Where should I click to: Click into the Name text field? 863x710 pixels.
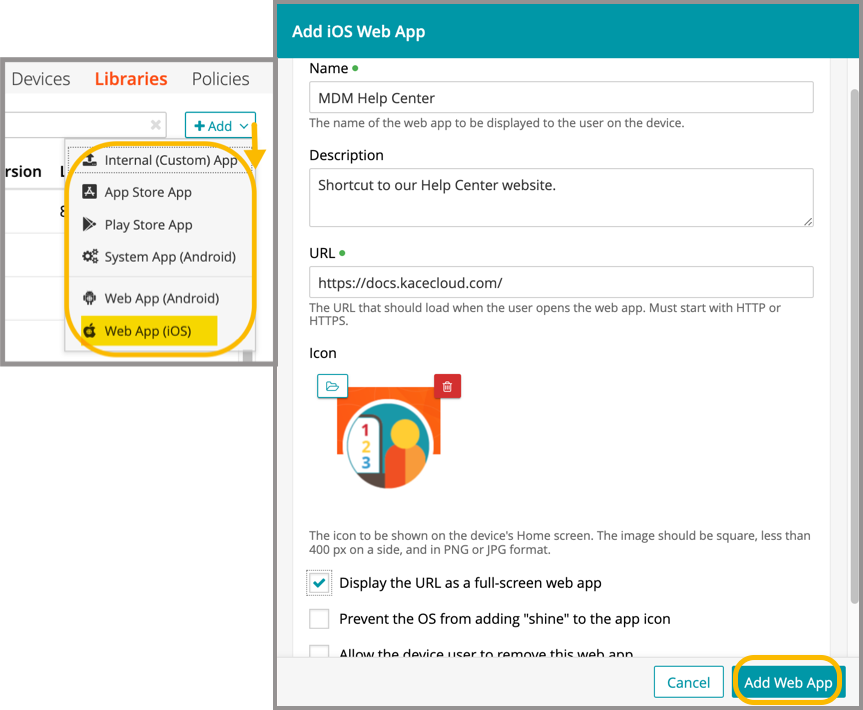(560, 98)
